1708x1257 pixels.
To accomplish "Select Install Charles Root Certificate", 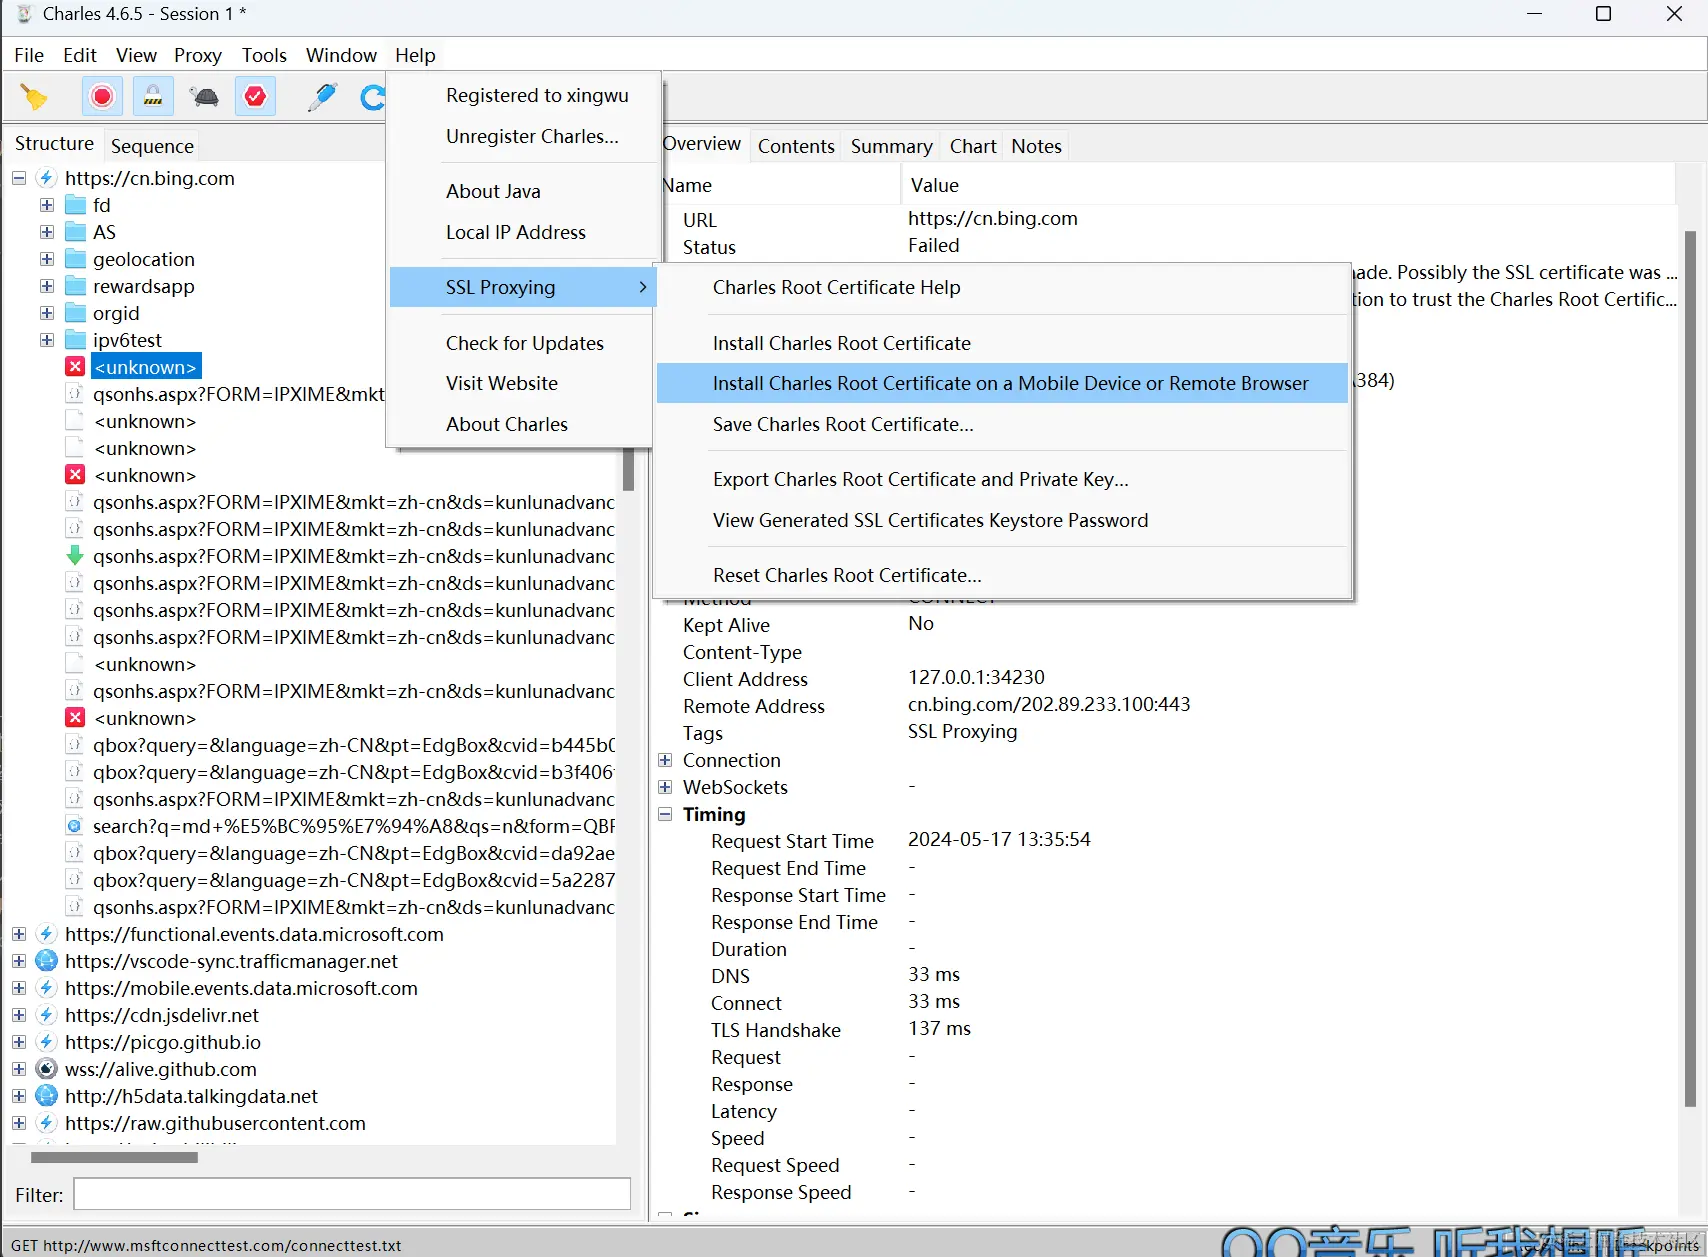I will click(1002, 343).
